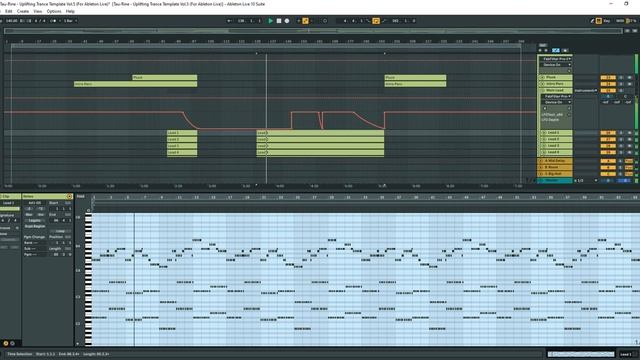Click the Stop button in transport
The height and width of the screenshot is (360, 640).
tap(279, 21)
